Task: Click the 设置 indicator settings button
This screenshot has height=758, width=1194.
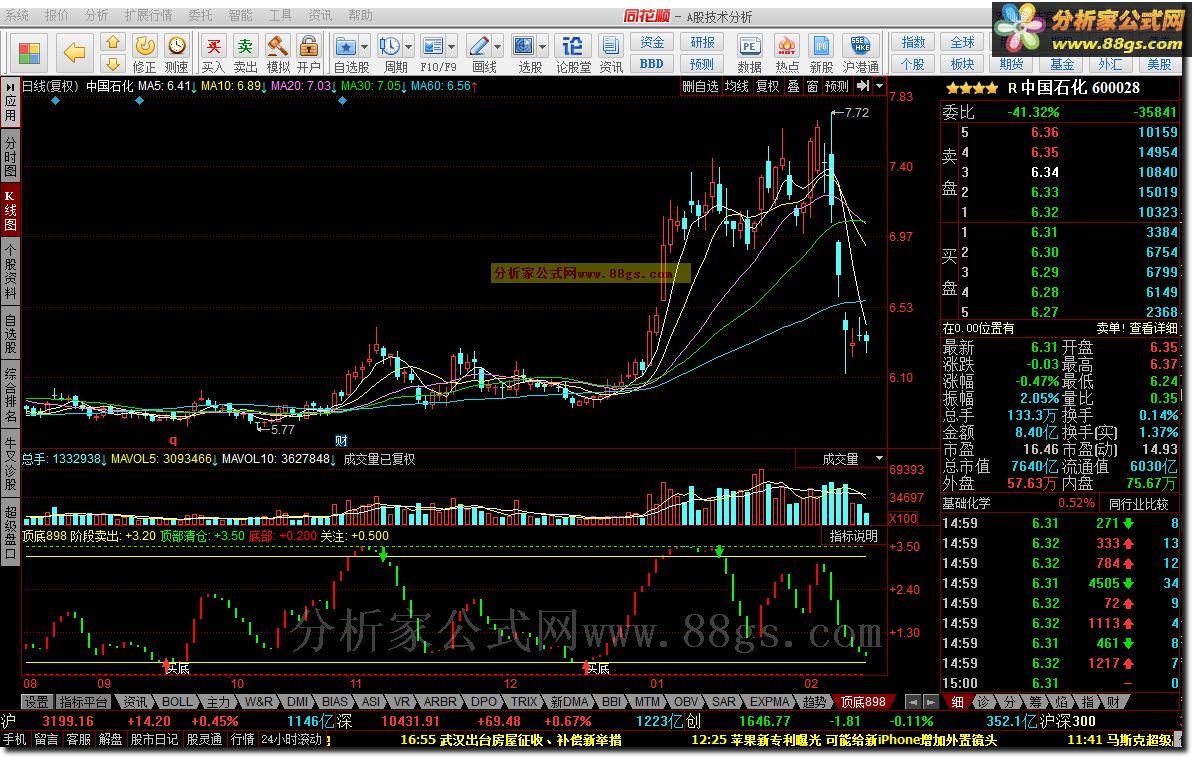Action: pos(36,702)
